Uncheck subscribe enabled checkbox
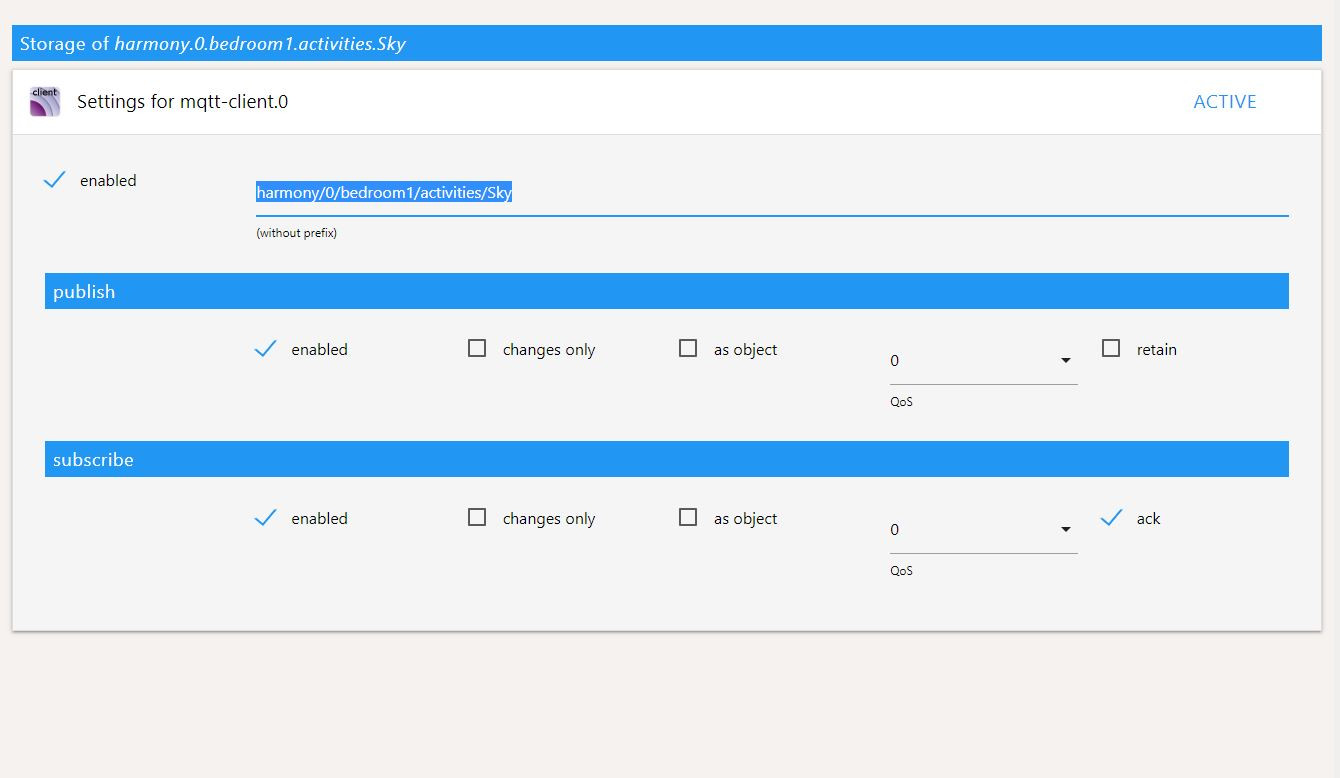Viewport: 1340px width, 778px height. [266, 518]
